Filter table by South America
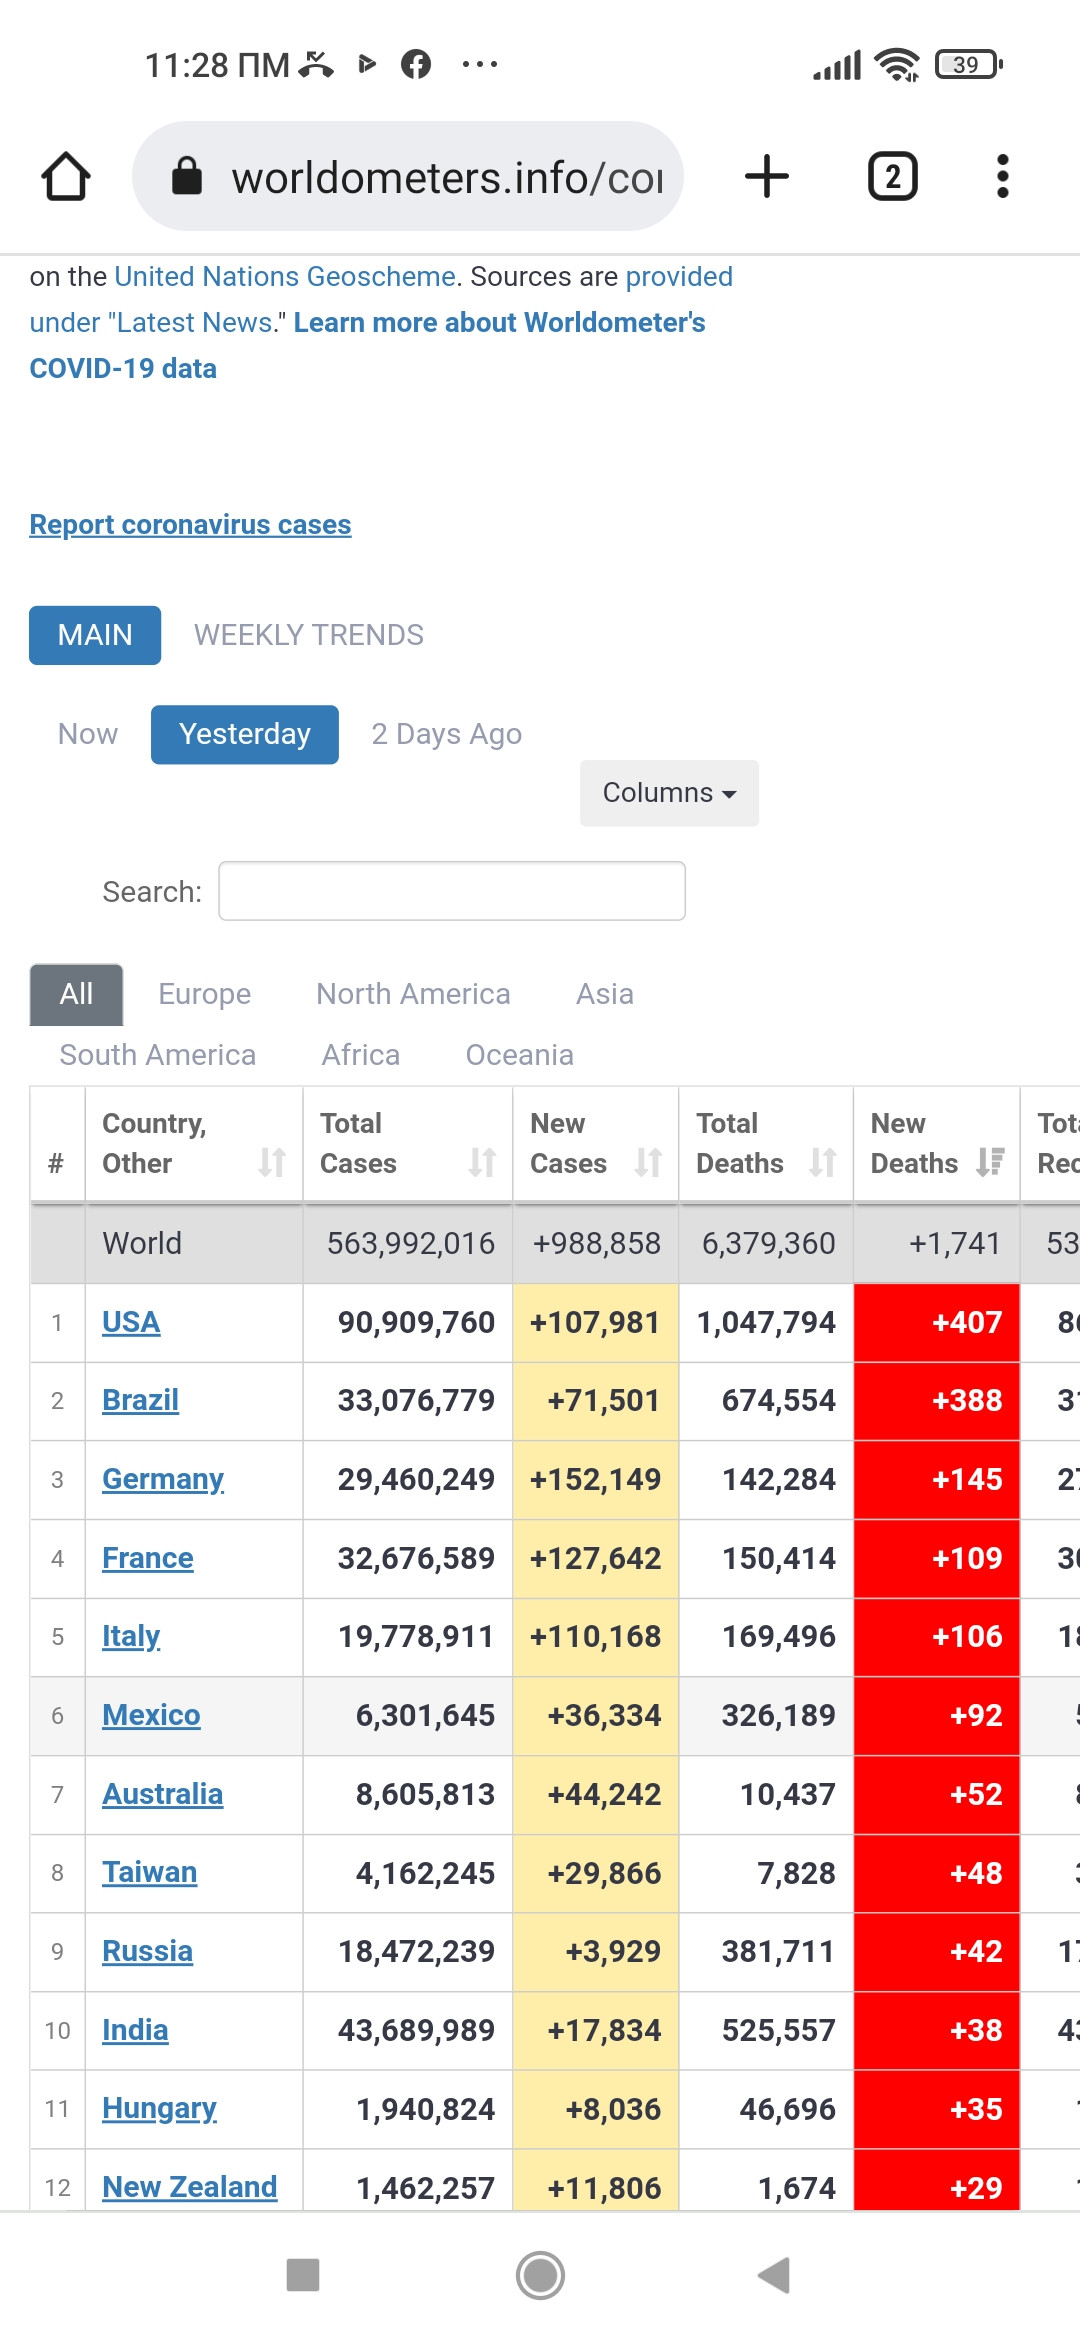 158,1055
